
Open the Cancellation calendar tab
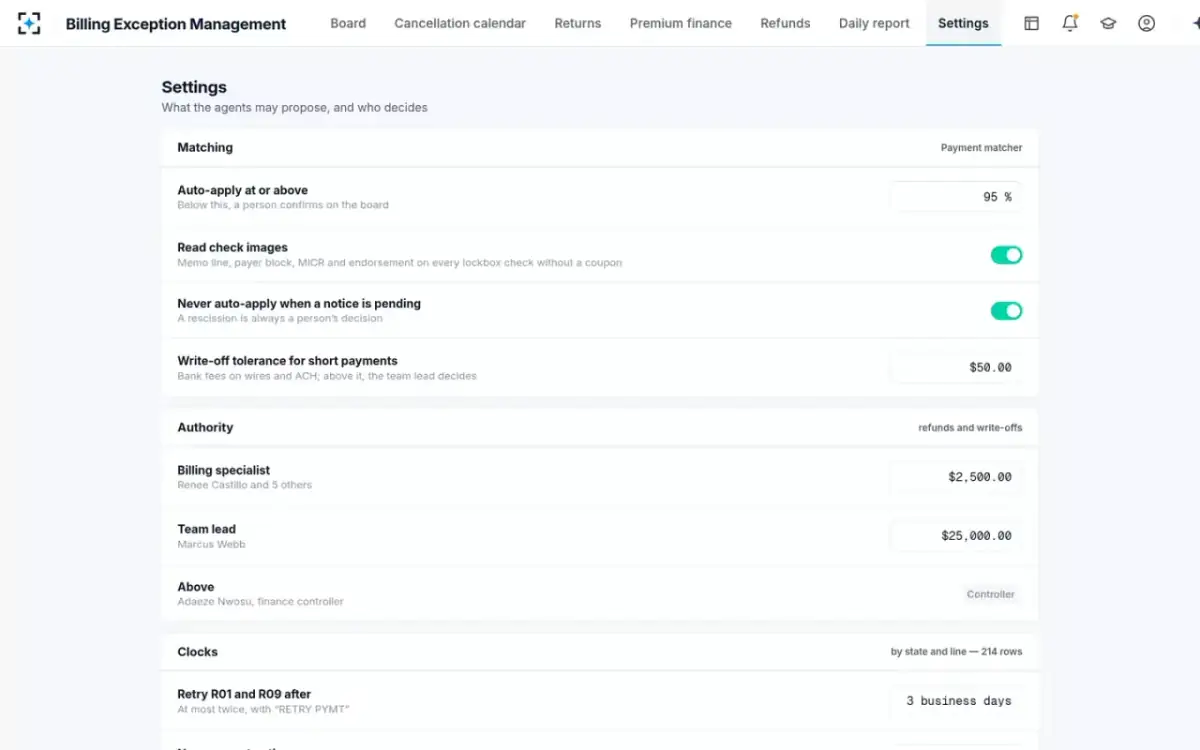coord(460,23)
